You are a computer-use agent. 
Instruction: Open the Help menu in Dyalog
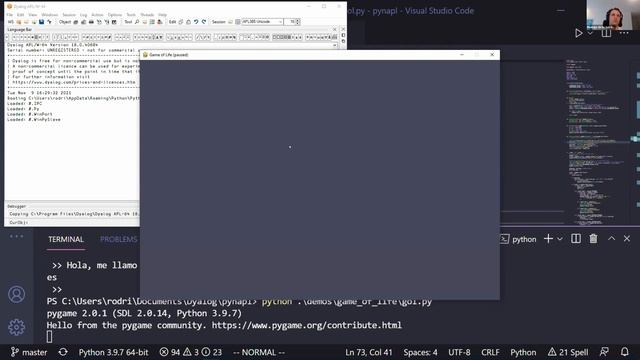(162, 15)
